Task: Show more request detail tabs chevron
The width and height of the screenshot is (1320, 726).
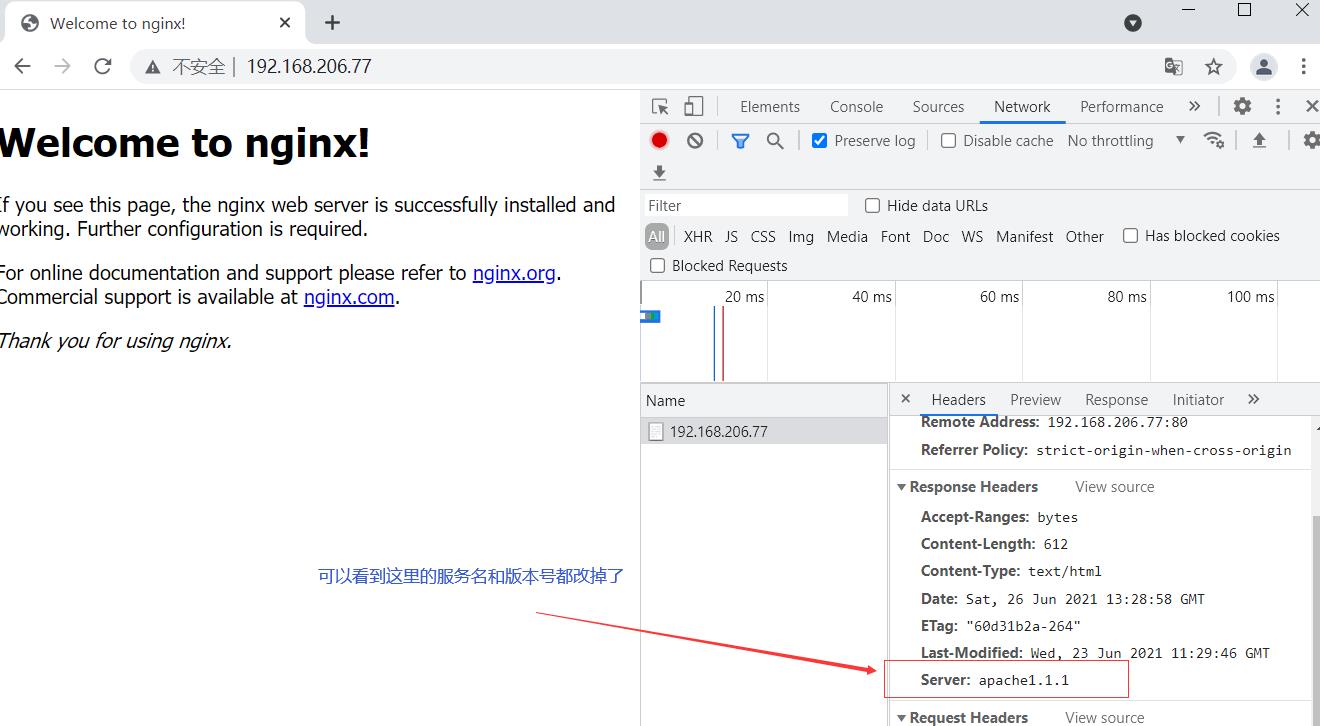Action: (x=1253, y=399)
